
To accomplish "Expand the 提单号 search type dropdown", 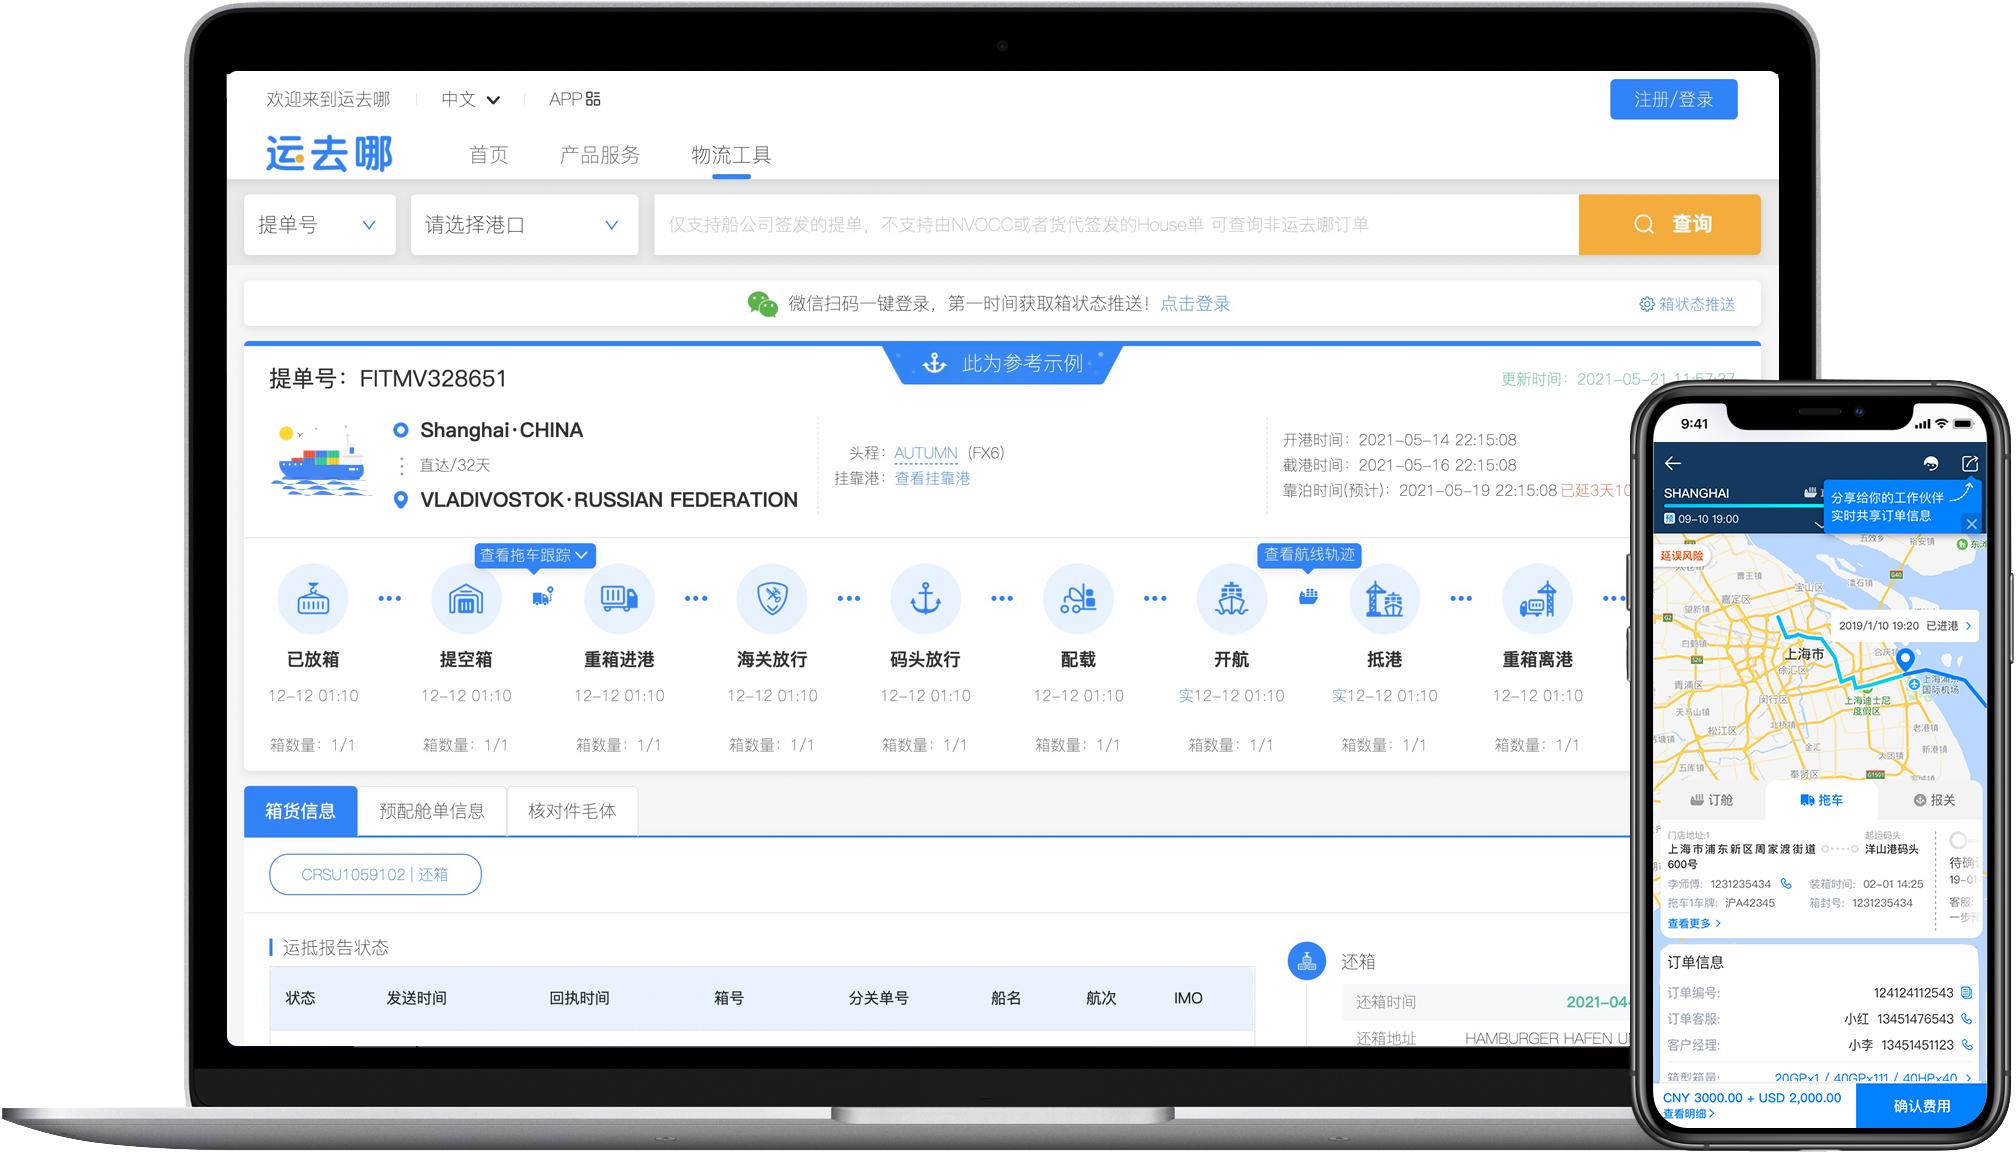I will tap(319, 225).
